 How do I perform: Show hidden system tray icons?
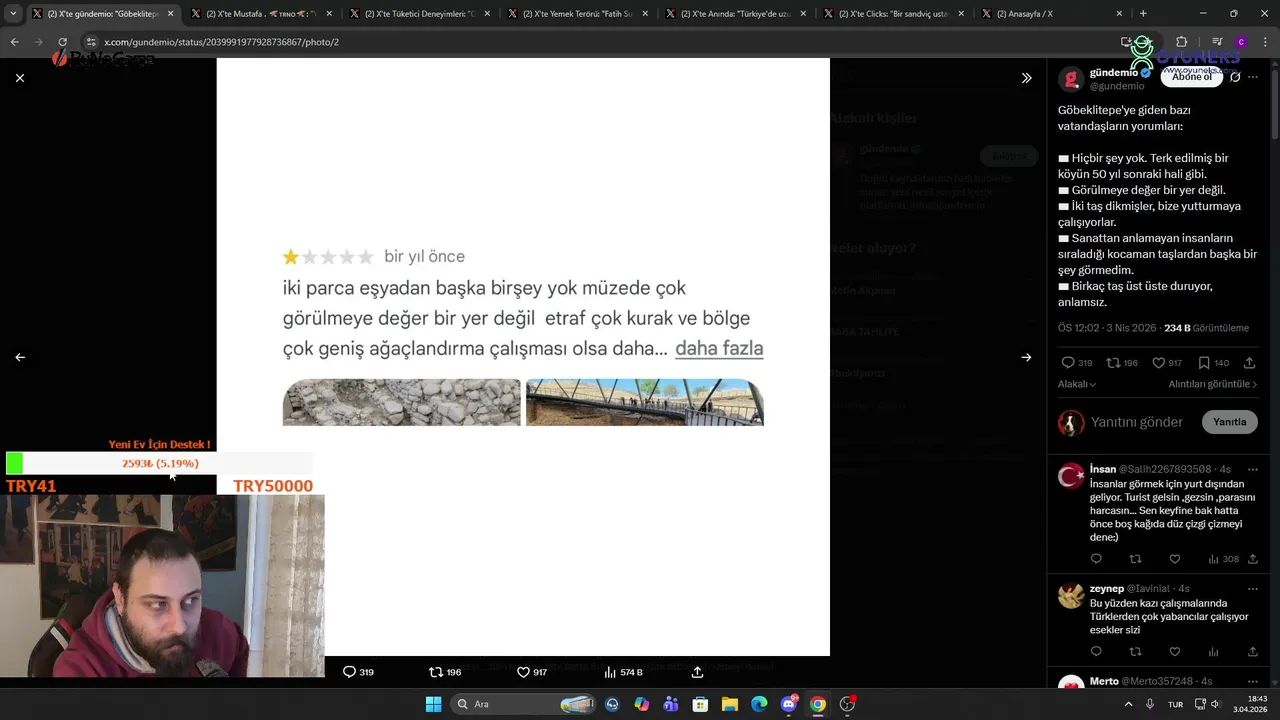1129,704
